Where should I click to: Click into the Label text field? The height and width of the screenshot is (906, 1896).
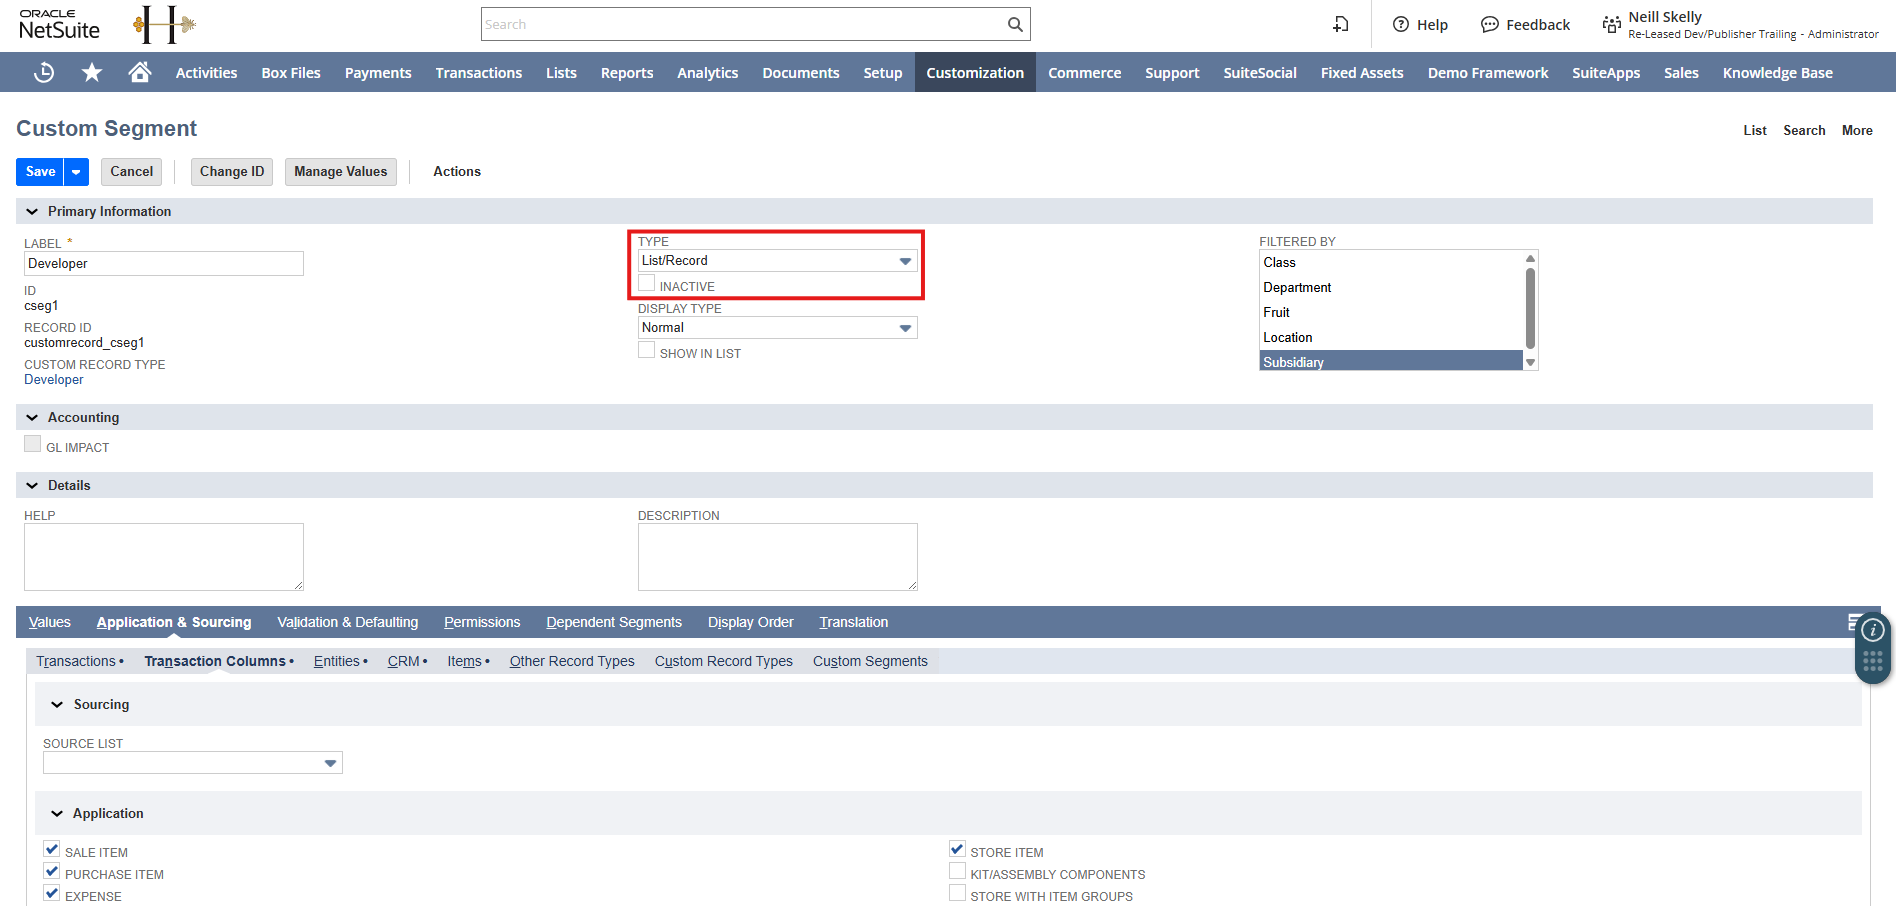coord(164,264)
